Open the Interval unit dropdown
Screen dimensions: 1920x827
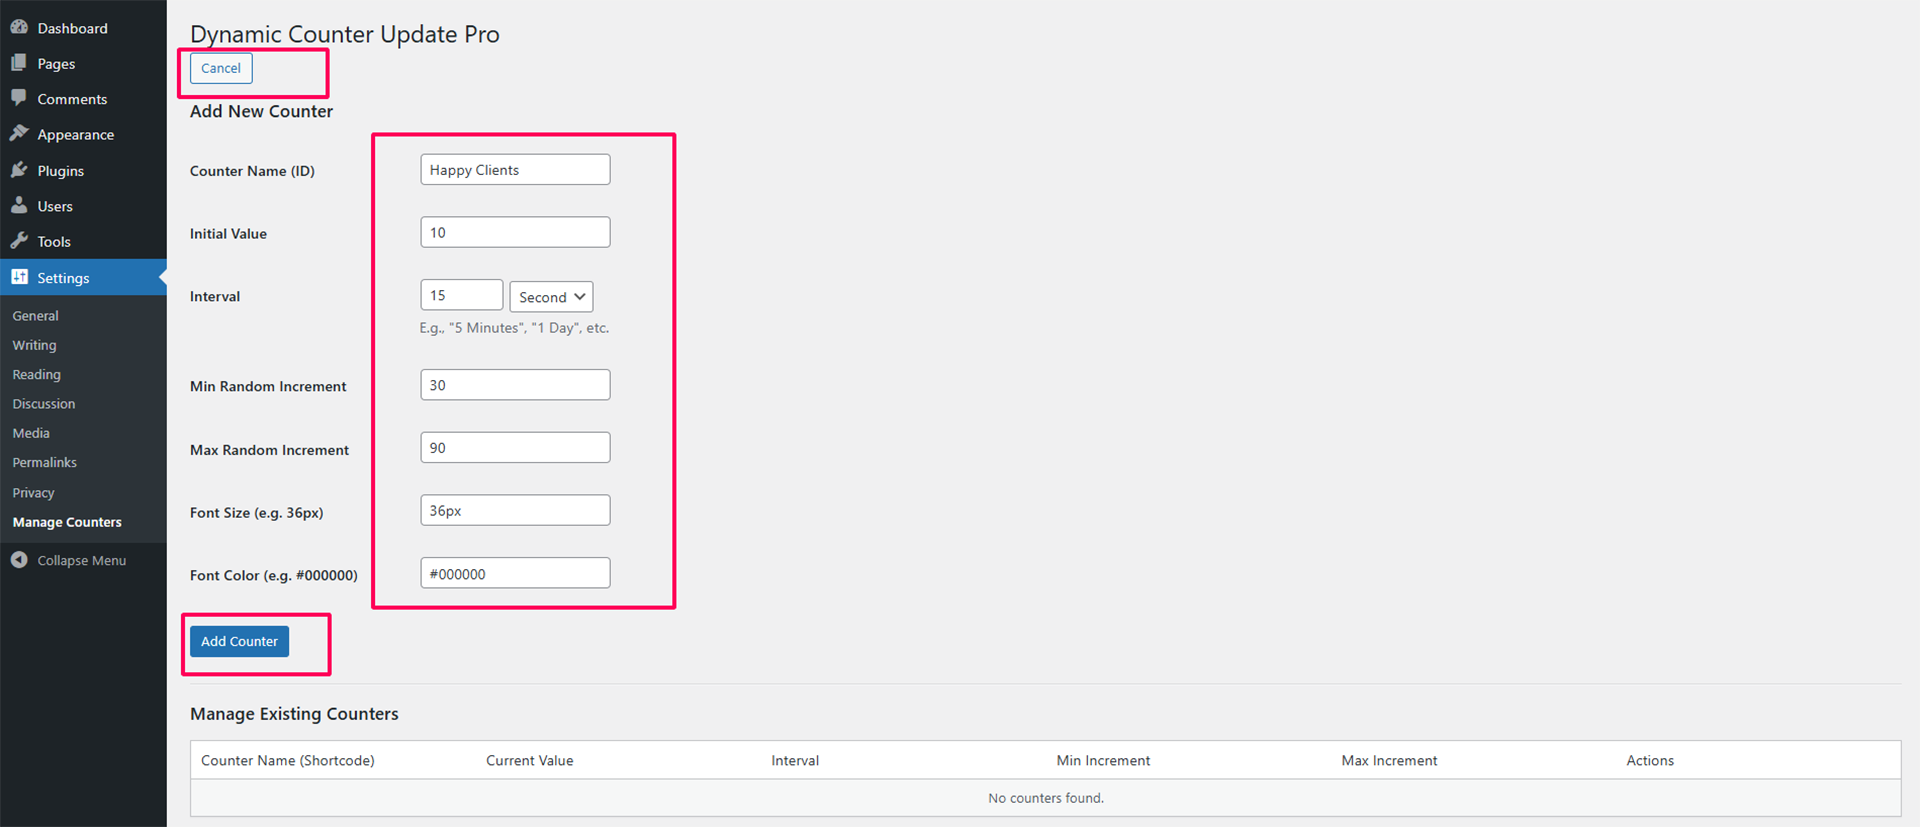click(x=551, y=297)
